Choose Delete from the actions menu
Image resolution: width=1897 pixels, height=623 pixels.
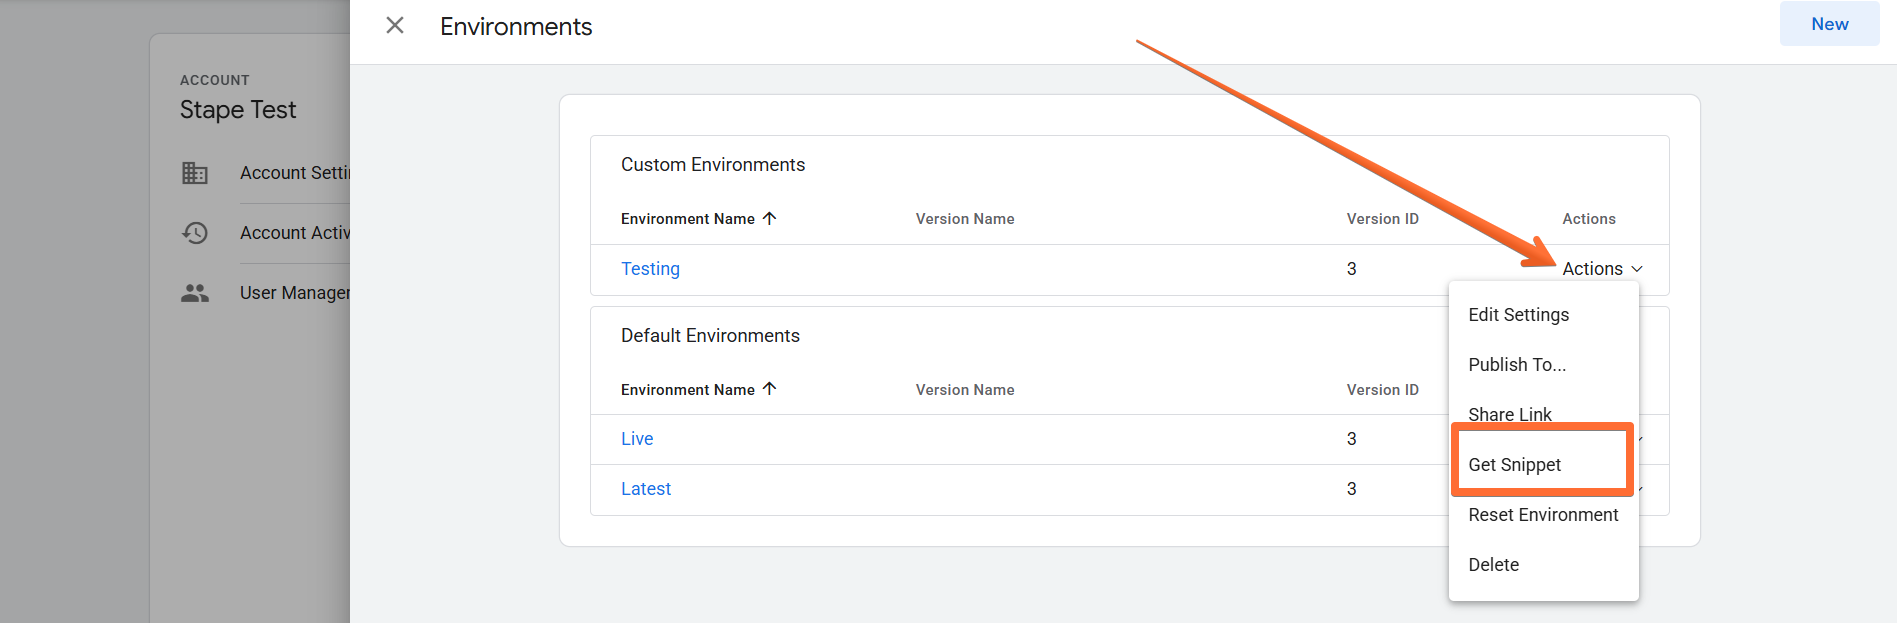[1543, 565]
